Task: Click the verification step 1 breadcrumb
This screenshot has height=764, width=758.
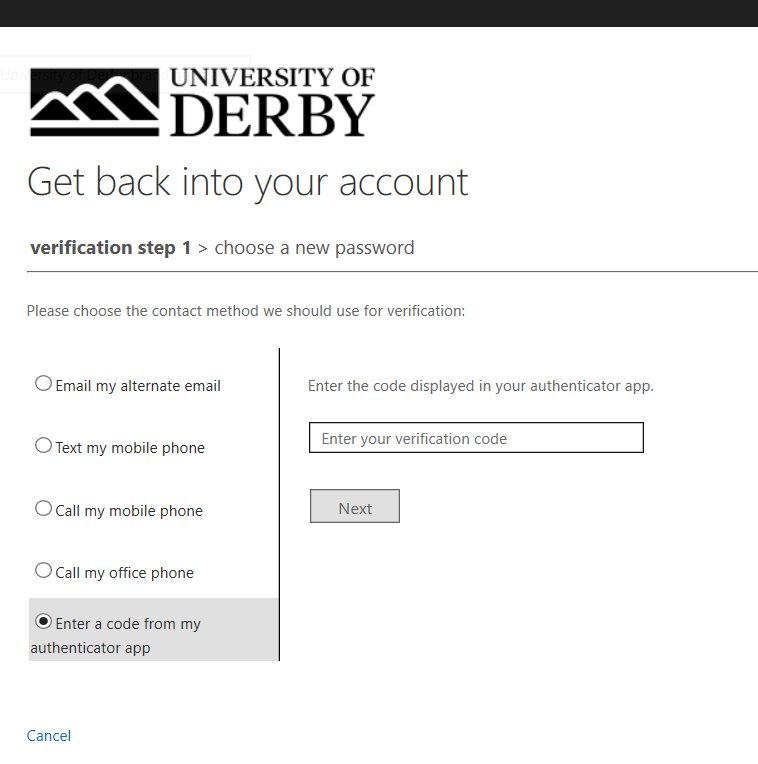Action: pos(110,248)
